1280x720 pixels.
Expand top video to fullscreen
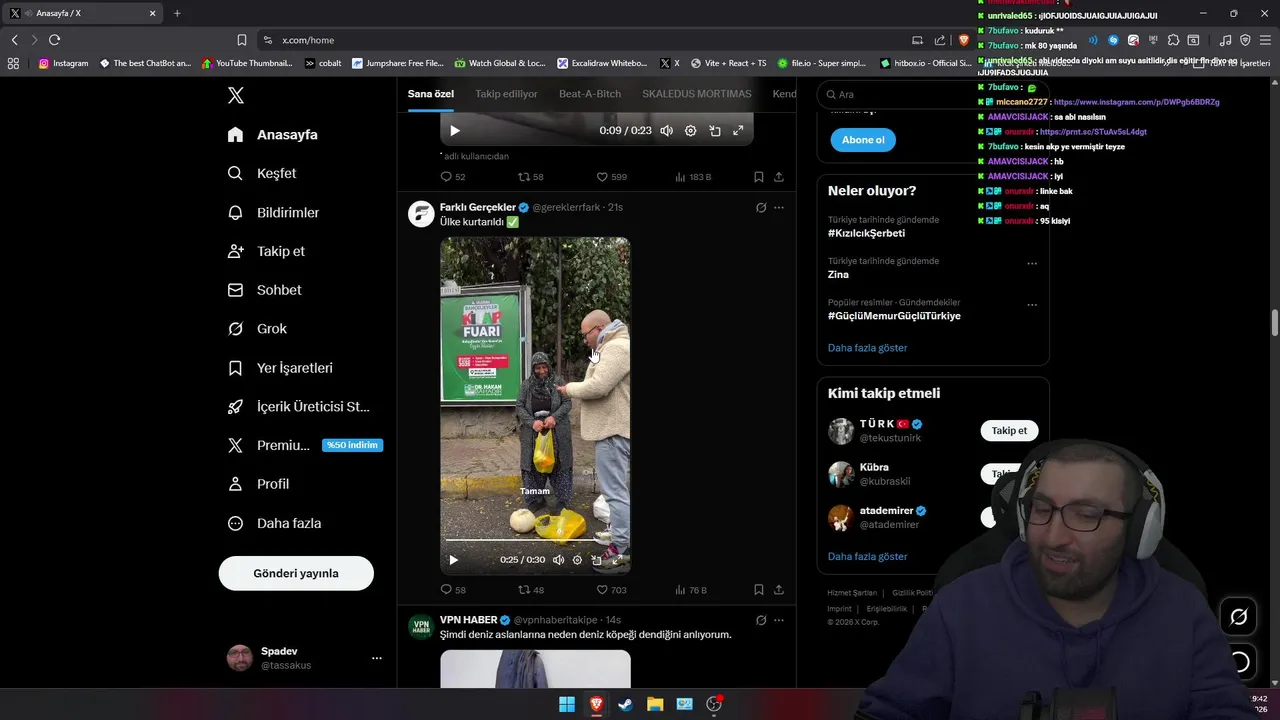pyautogui.click(x=738, y=130)
